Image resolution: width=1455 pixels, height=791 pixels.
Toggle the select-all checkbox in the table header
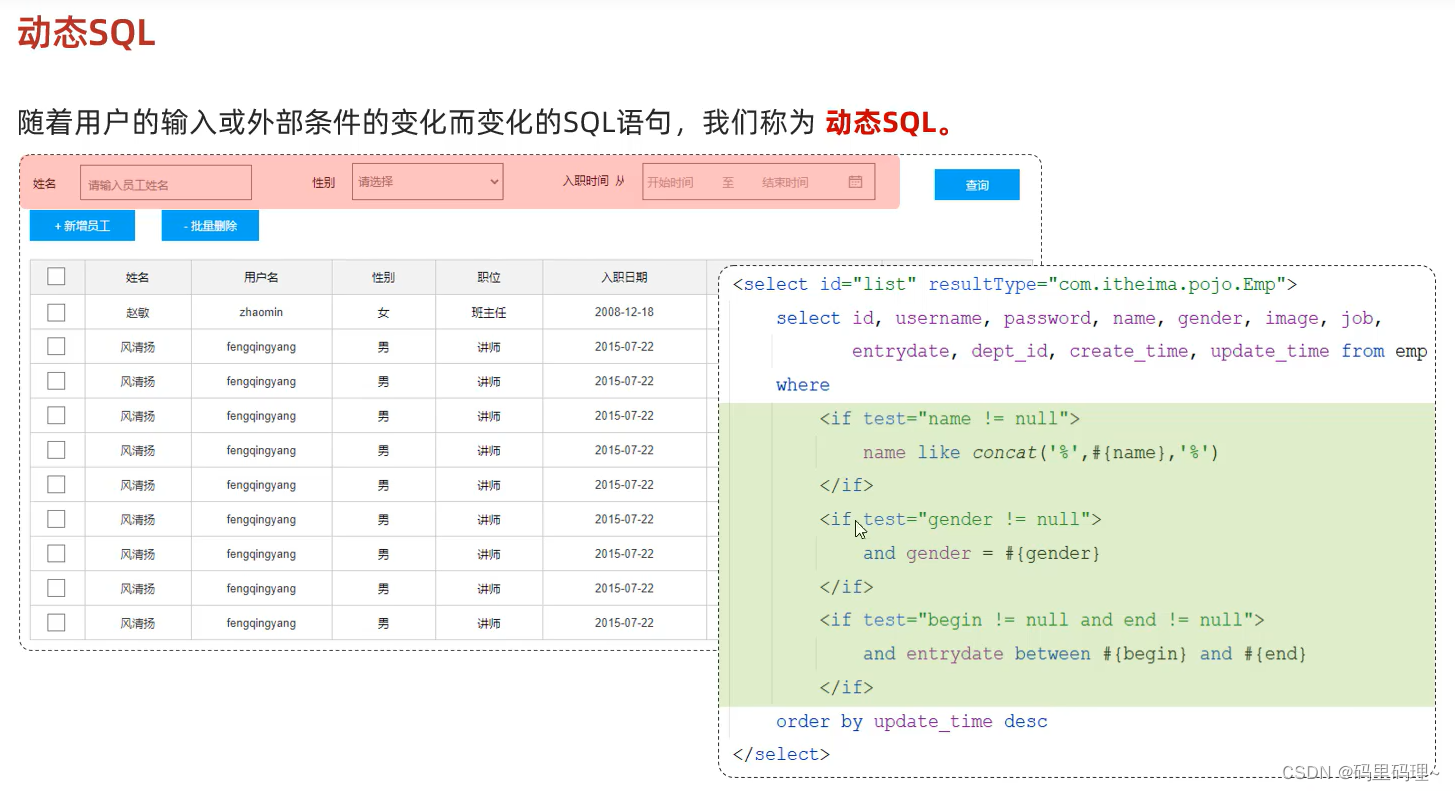[57, 276]
